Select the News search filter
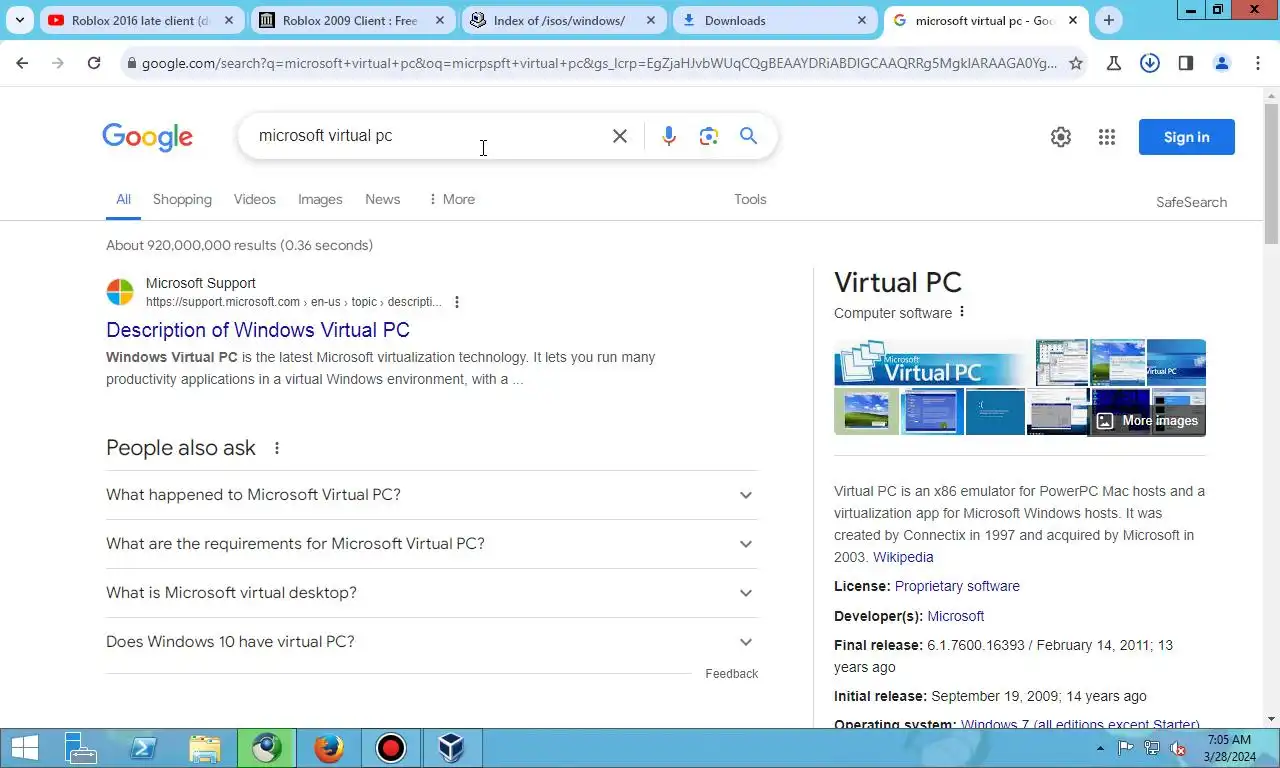 pyautogui.click(x=383, y=199)
